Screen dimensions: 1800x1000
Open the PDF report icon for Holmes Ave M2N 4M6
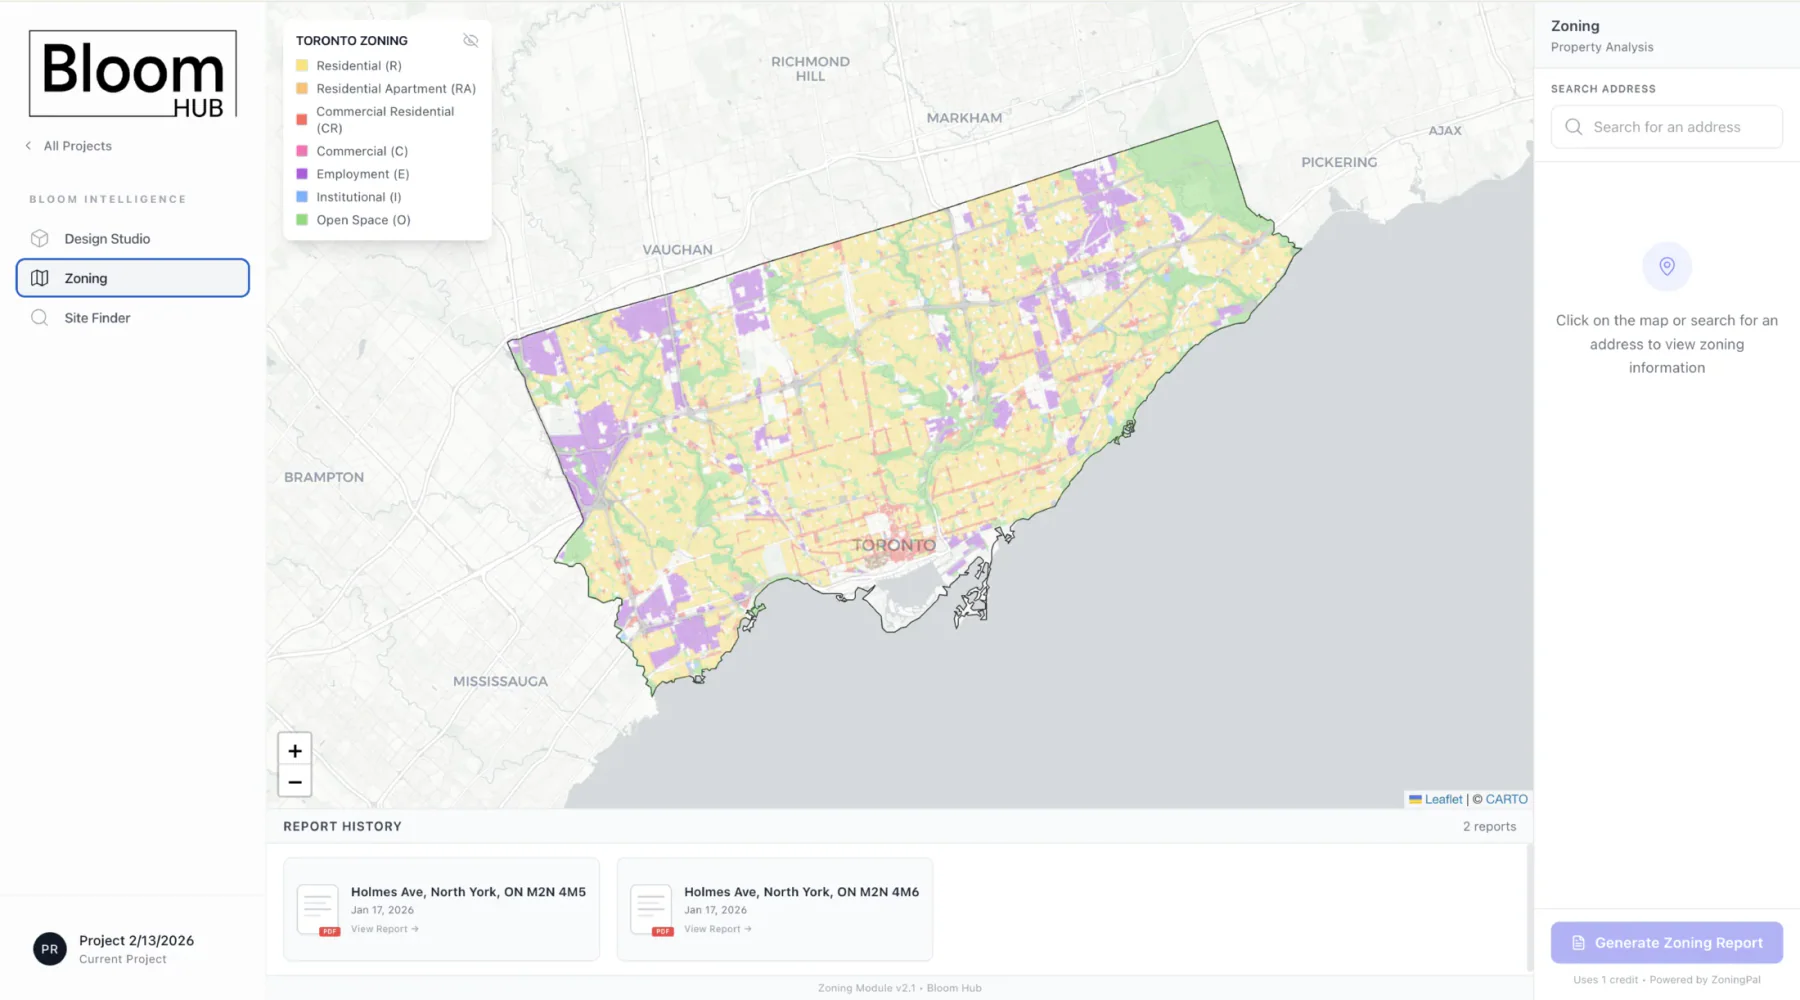click(x=651, y=906)
